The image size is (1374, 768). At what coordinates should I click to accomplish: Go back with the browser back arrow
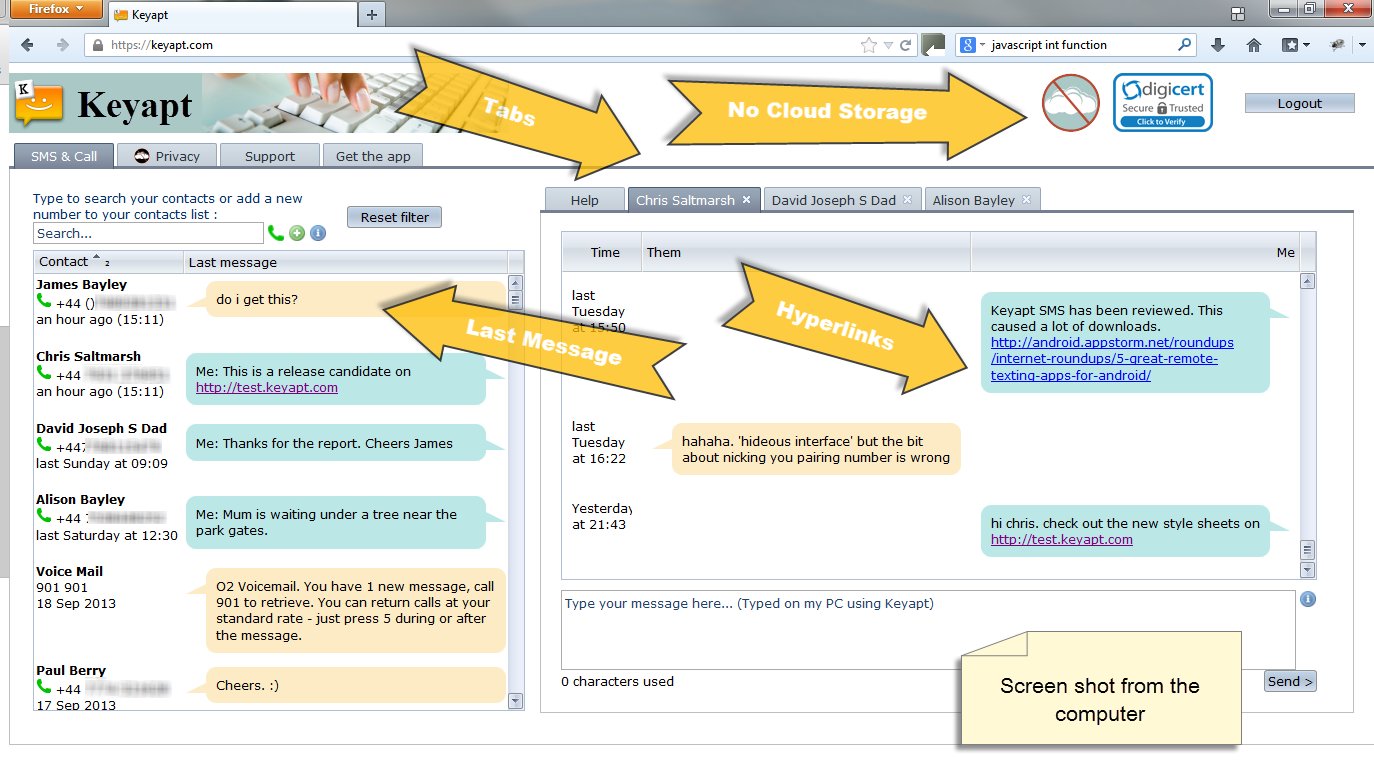(x=28, y=45)
